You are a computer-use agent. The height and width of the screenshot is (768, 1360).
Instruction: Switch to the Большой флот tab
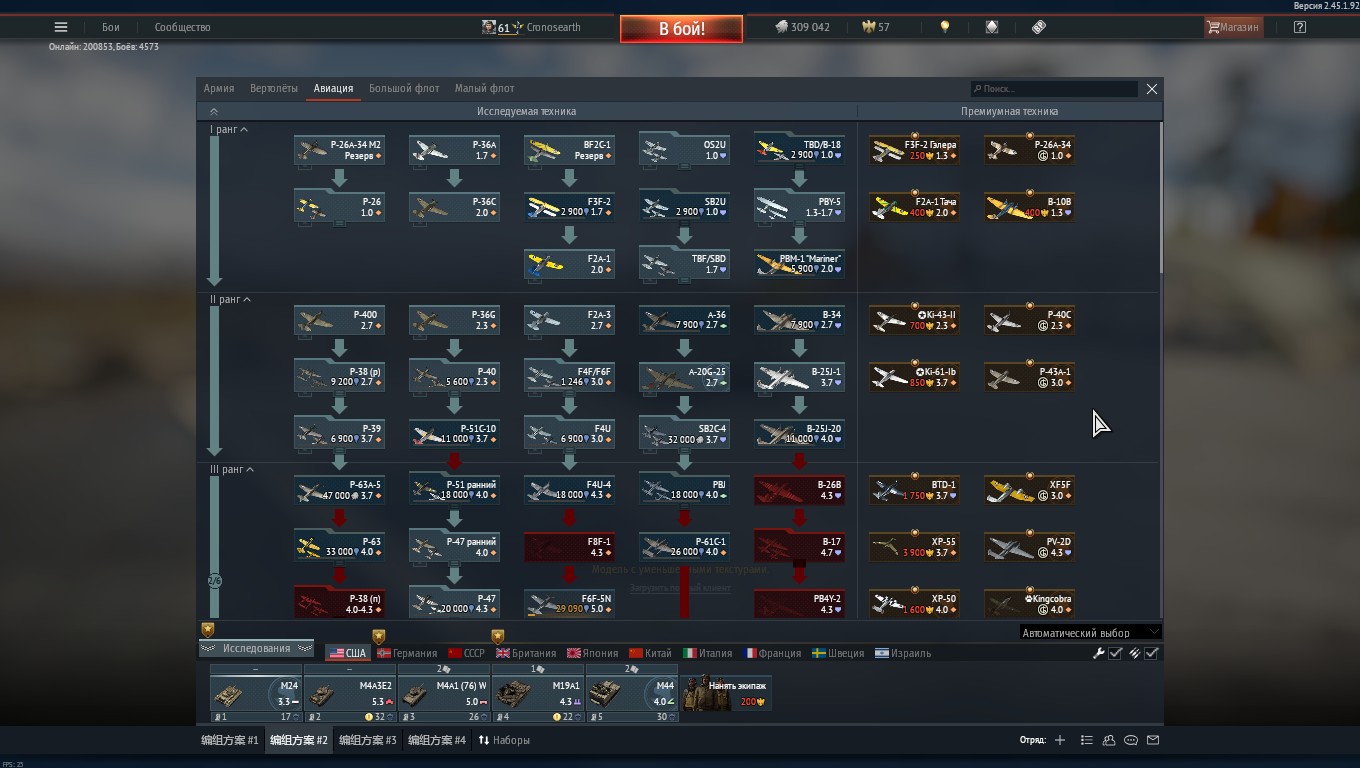(x=404, y=88)
